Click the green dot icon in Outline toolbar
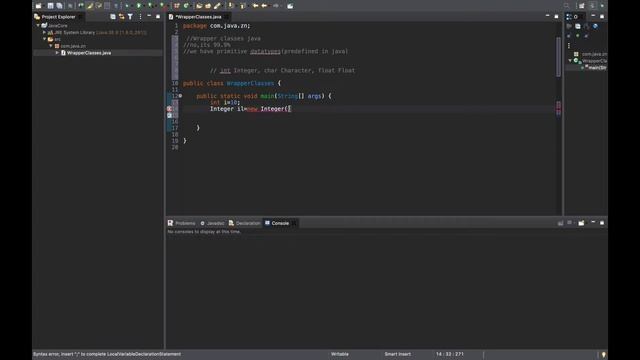The image size is (640, 360). point(578,36)
